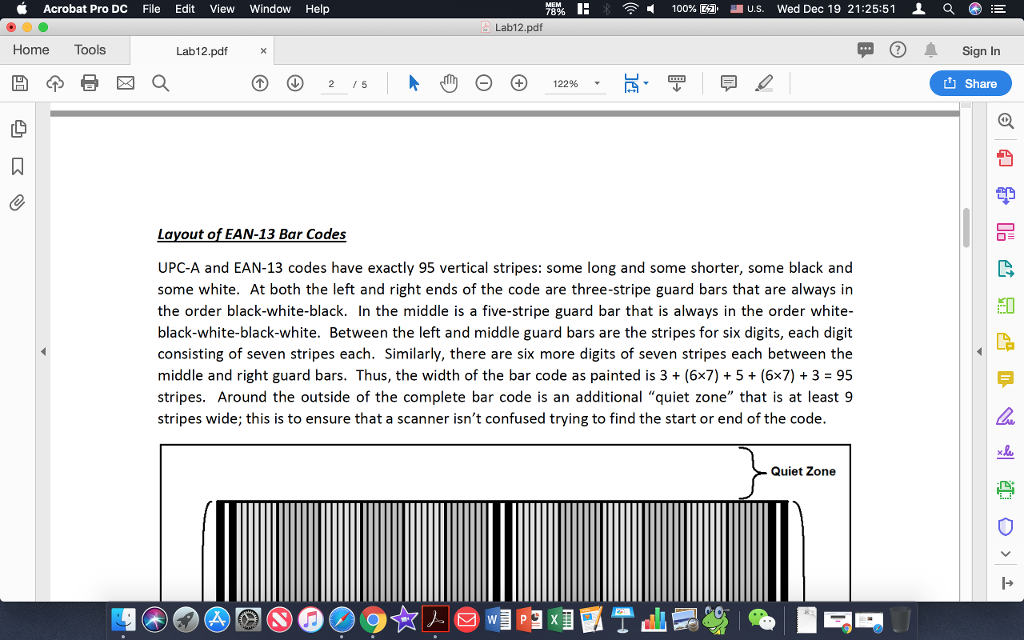The image size is (1024, 640).
Task: Open the Bookmarks panel
Action: tap(16, 168)
